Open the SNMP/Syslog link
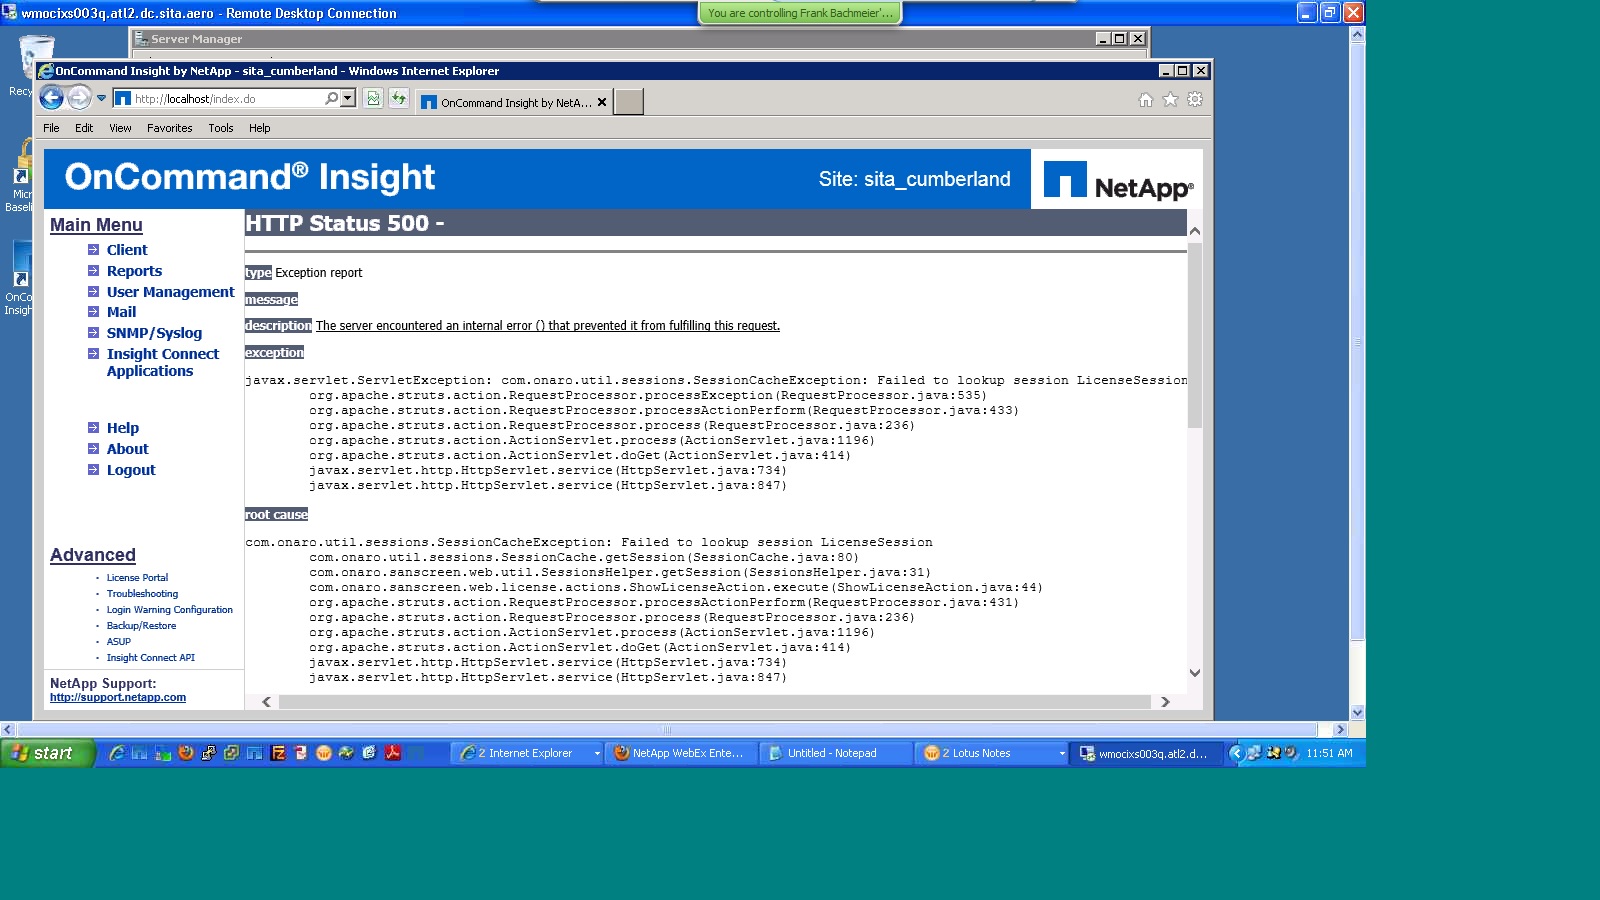The width and height of the screenshot is (1600, 900). pyautogui.click(x=154, y=333)
